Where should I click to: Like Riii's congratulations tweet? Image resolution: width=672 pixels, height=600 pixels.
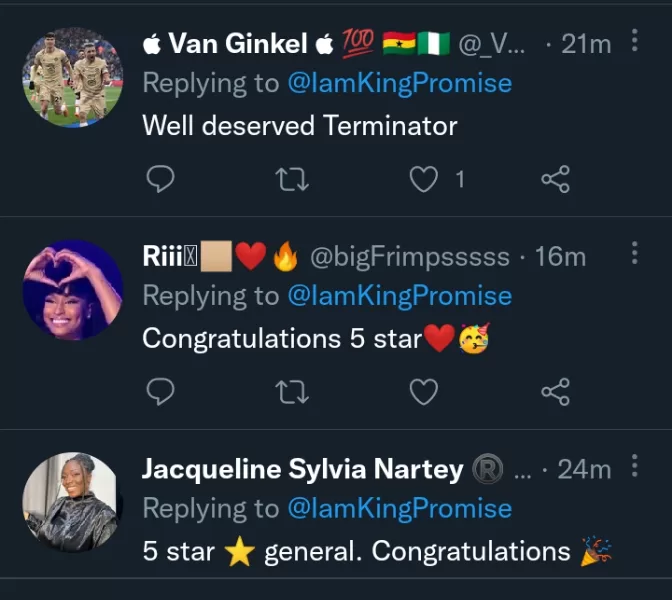tap(424, 392)
